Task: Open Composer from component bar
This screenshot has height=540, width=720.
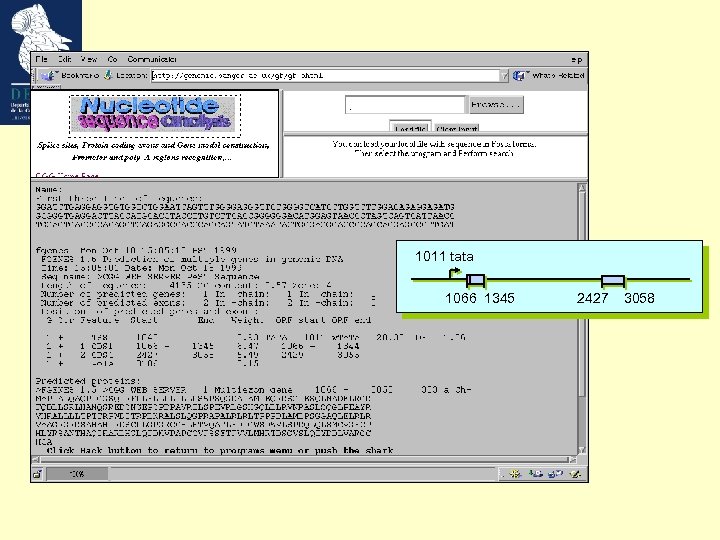Action: click(575, 474)
